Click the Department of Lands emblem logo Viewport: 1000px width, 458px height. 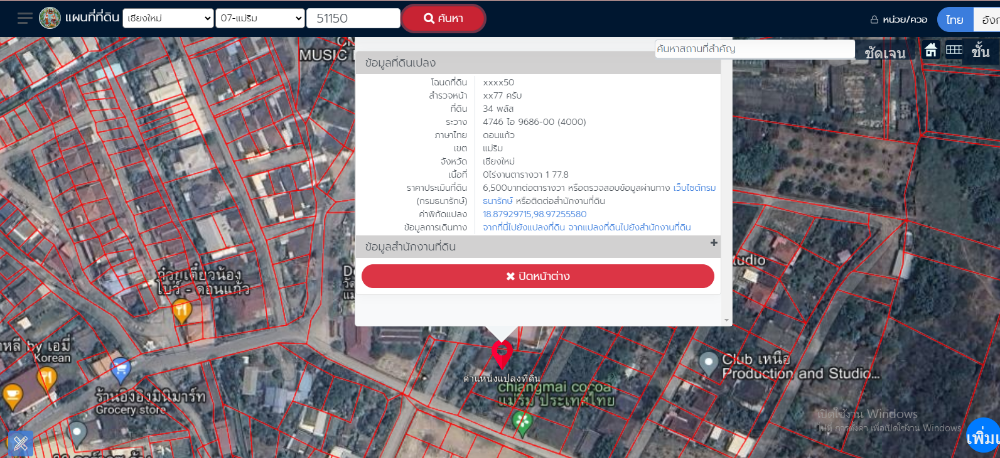click(x=50, y=18)
